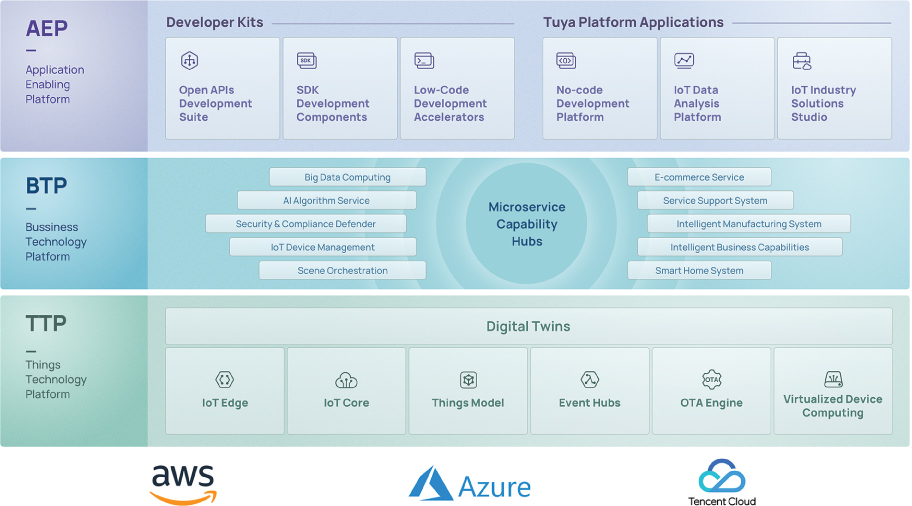Click the AWS logo

183,484
